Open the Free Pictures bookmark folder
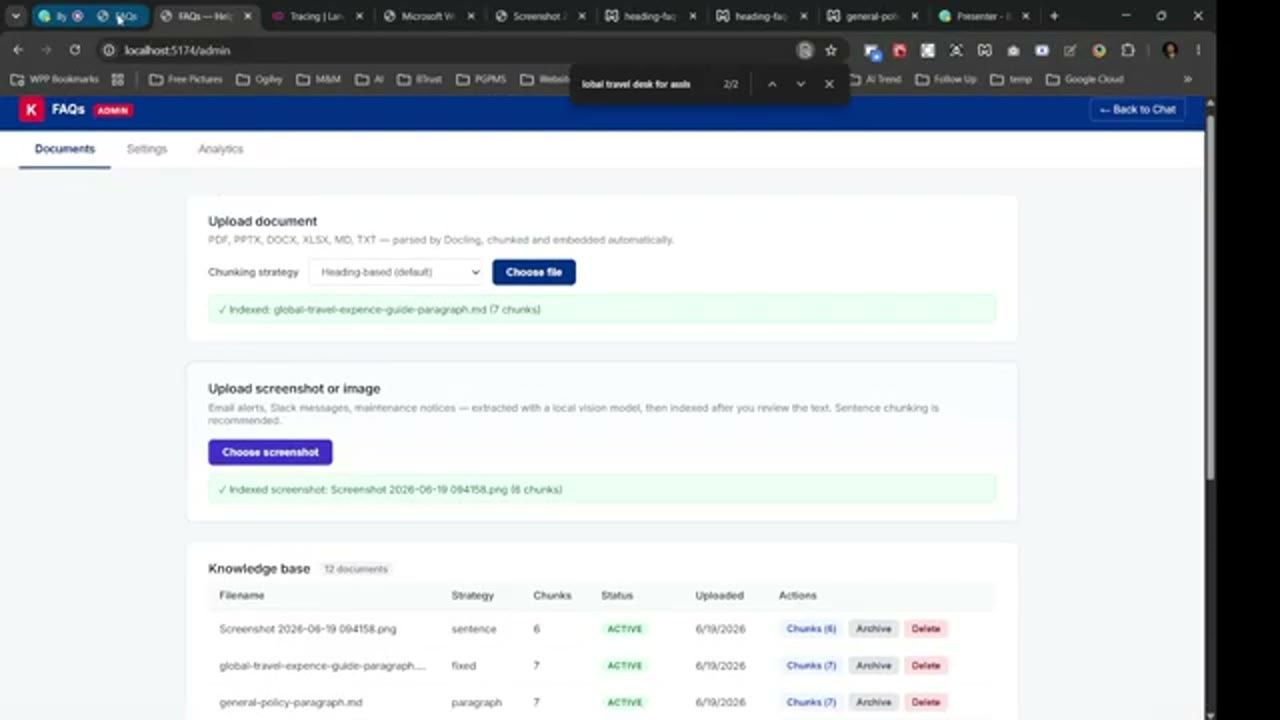1280x720 pixels. coord(186,79)
